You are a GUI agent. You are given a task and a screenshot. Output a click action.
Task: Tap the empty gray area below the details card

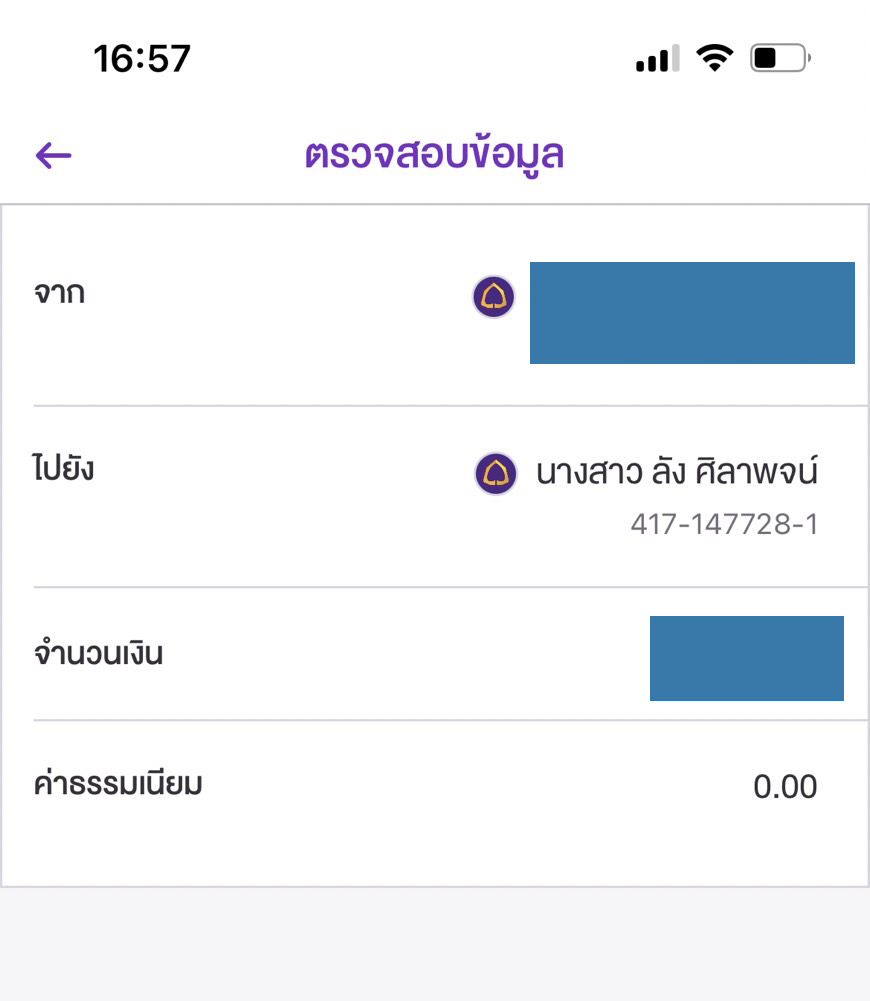point(435,945)
